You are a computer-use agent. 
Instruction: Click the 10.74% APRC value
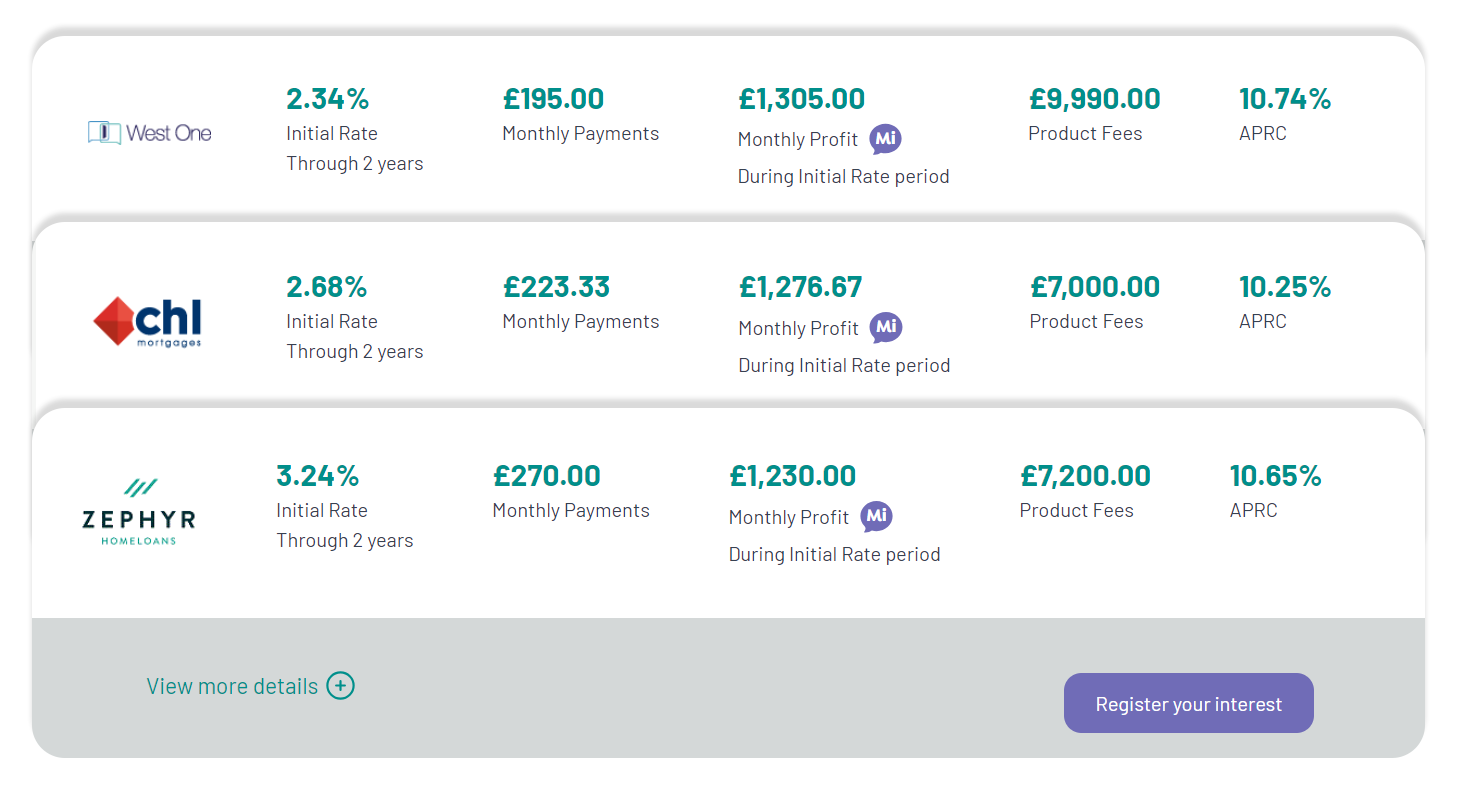click(1285, 99)
